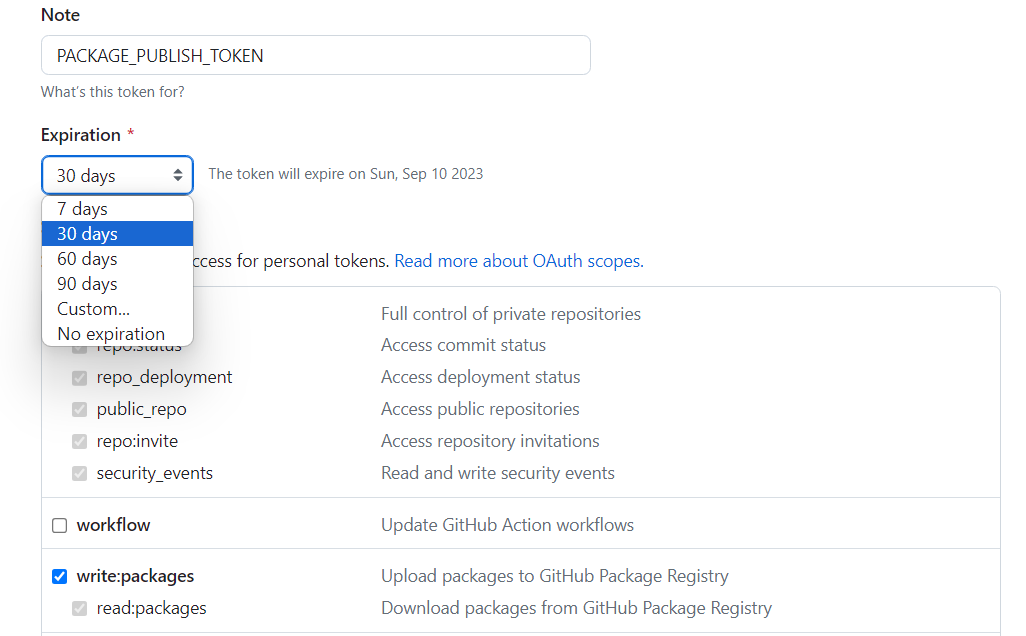Screen dimensions: 1026x636
Task: Select No expiration option
Action: pos(111,334)
